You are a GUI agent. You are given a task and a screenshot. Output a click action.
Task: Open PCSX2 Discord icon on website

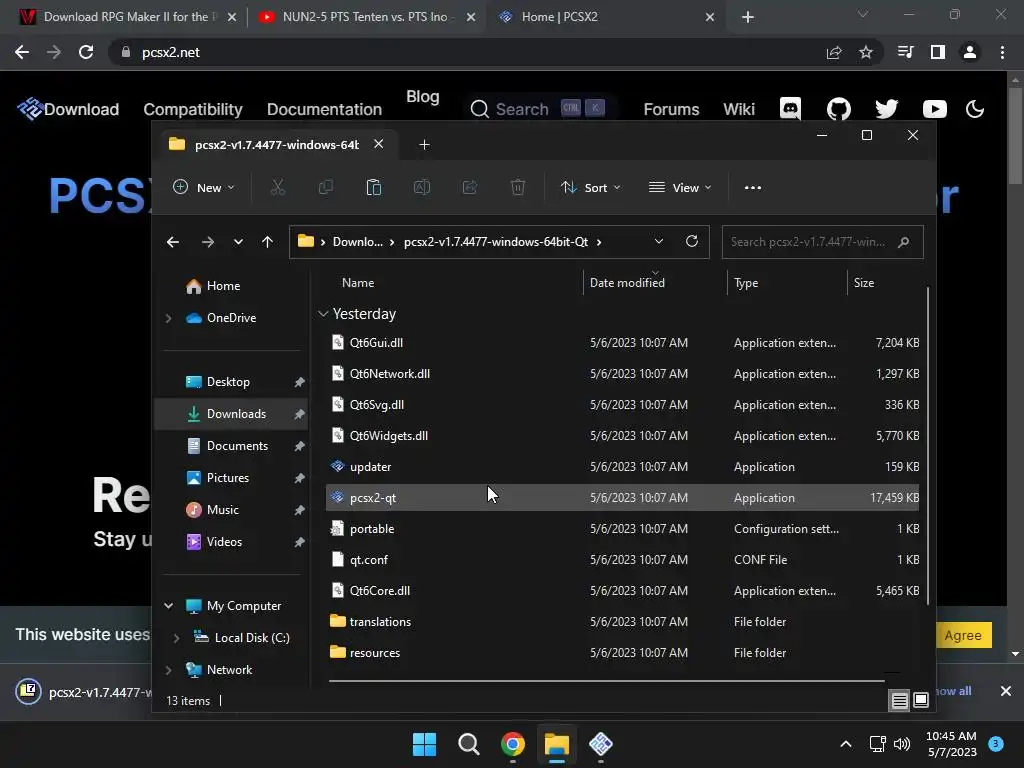pyautogui.click(x=790, y=108)
